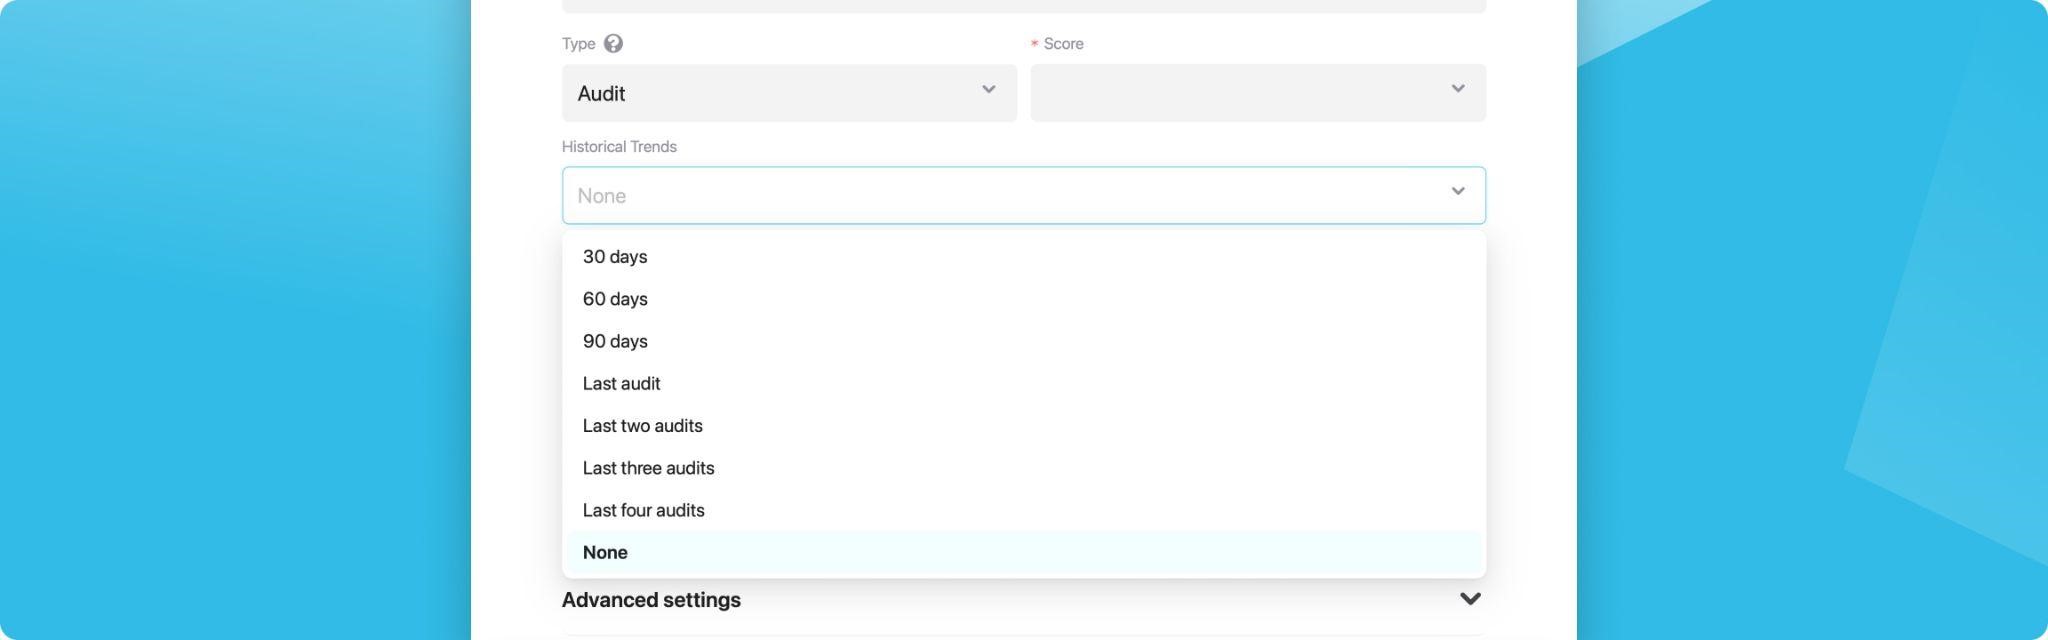Click the Type field label text
The width and height of the screenshot is (2048, 640).
point(578,44)
